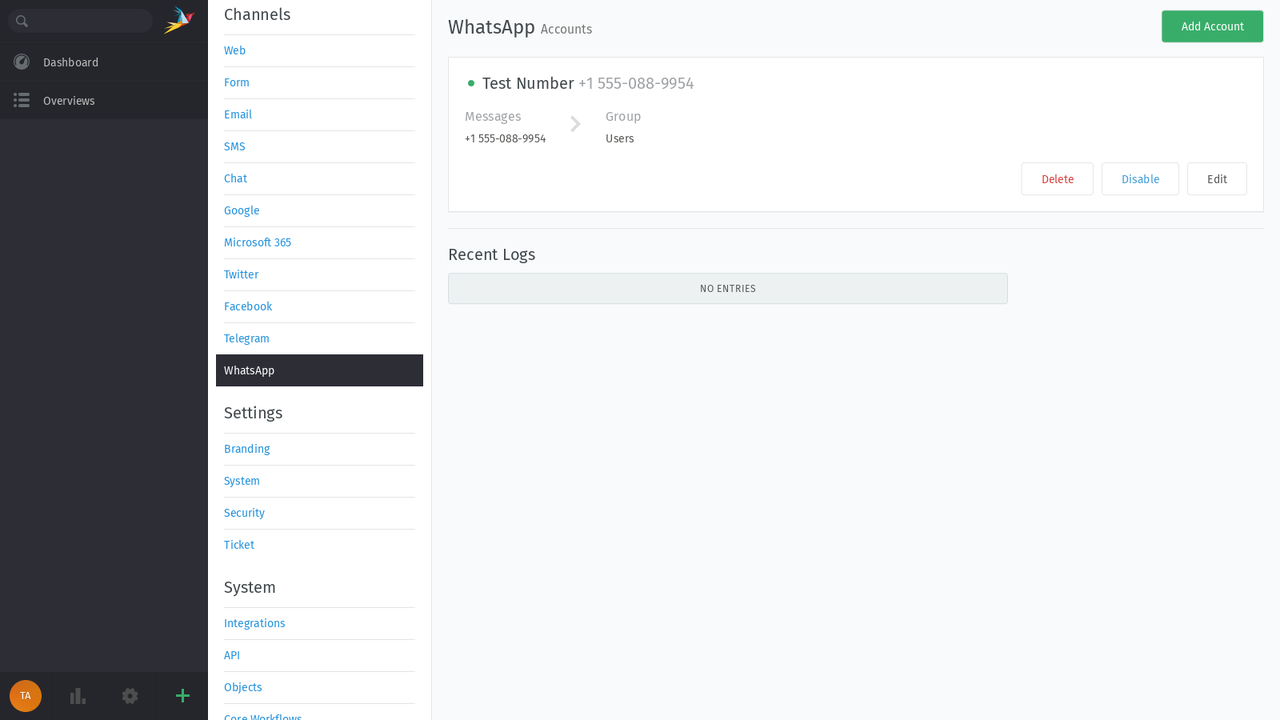This screenshot has width=1280, height=720.
Task: Open admin settings via the gear icon
Action: tap(129, 696)
